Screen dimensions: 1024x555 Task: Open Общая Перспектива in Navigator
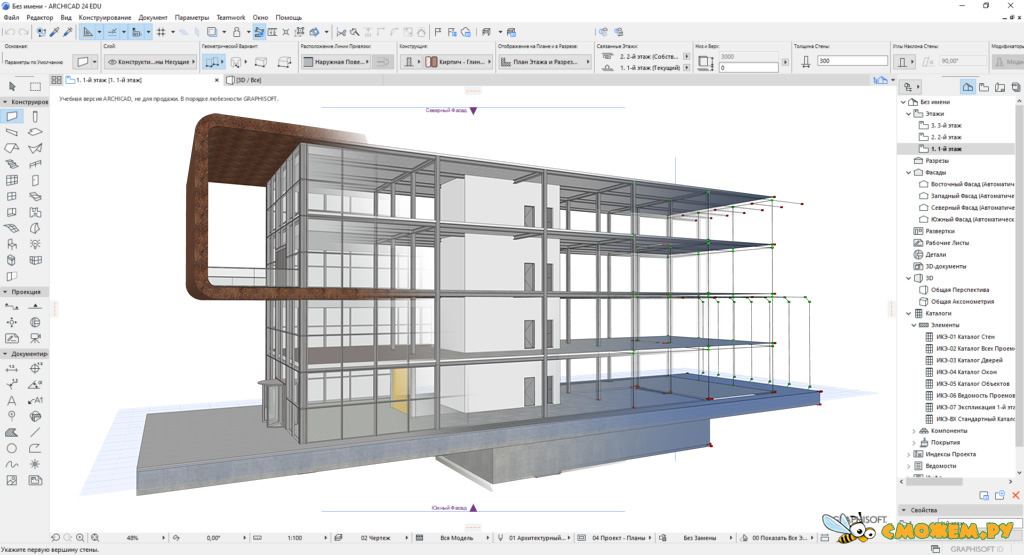[959, 290]
